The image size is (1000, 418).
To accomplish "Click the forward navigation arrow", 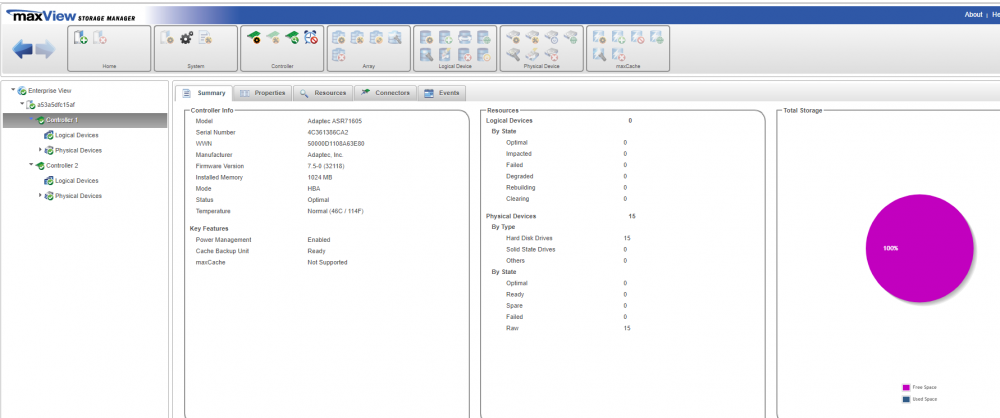I will coord(45,49).
